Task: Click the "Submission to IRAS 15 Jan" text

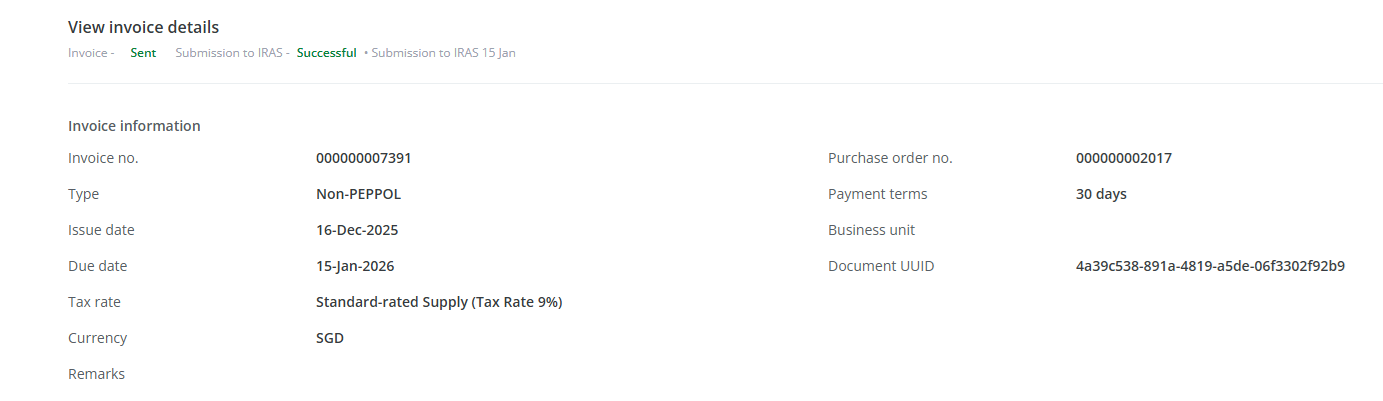Action: click(x=443, y=53)
